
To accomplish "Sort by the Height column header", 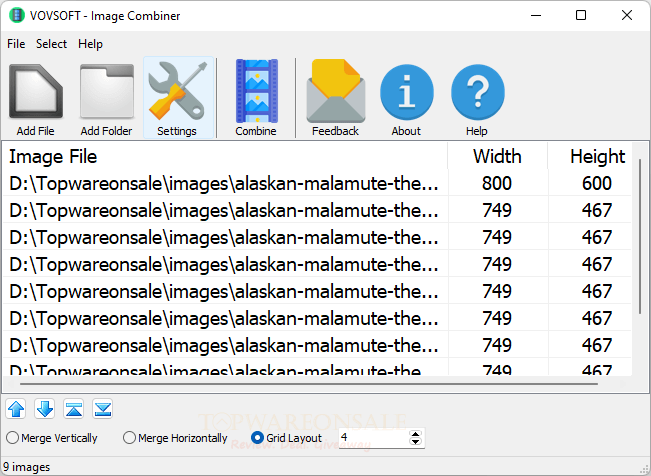I will (590, 156).
